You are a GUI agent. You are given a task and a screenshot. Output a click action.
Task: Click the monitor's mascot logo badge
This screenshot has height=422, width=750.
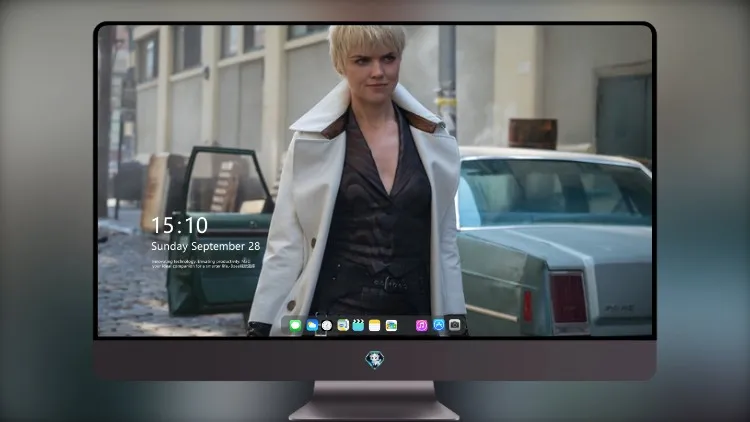(x=375, y=360)
